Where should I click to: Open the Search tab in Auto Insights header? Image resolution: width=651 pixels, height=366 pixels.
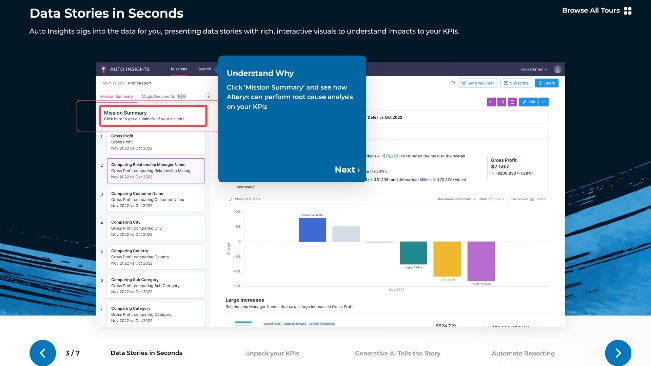pyautogui.click(x=204, y=69)
